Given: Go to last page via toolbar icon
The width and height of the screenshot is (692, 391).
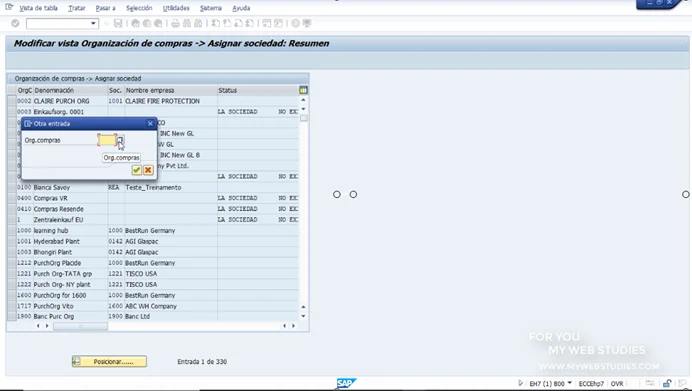Looking at the screenshot, I should coord(249,23).
